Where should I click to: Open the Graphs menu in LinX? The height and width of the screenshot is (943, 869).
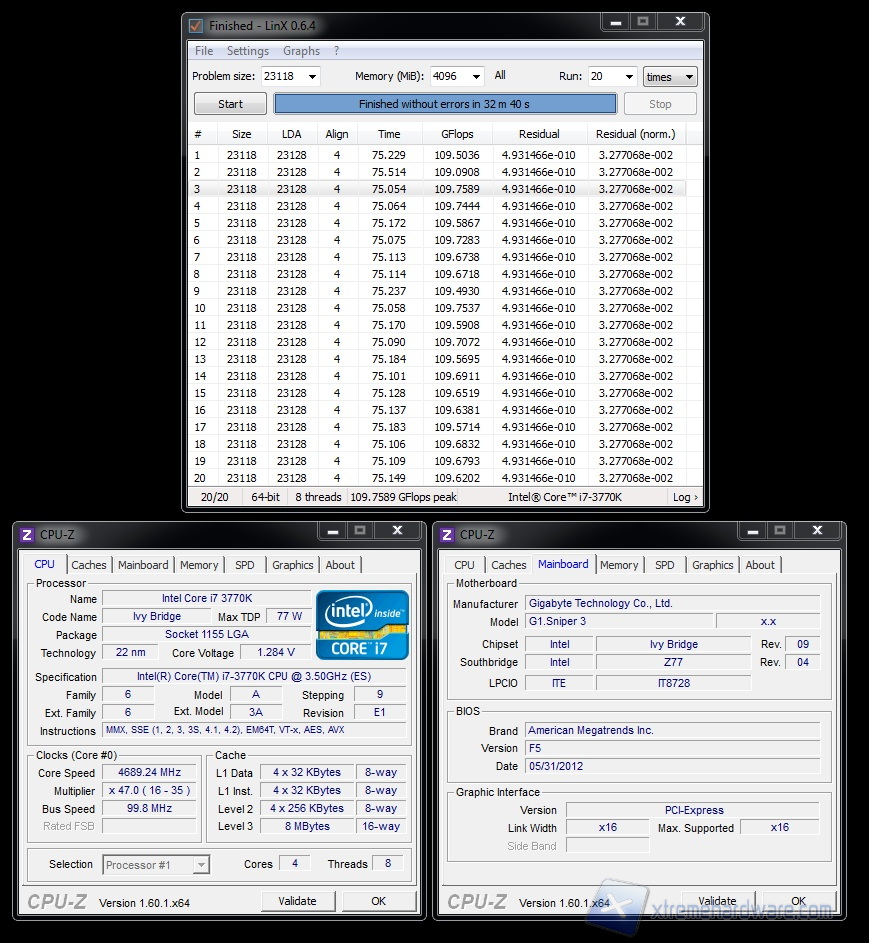(x=301, y=51)
